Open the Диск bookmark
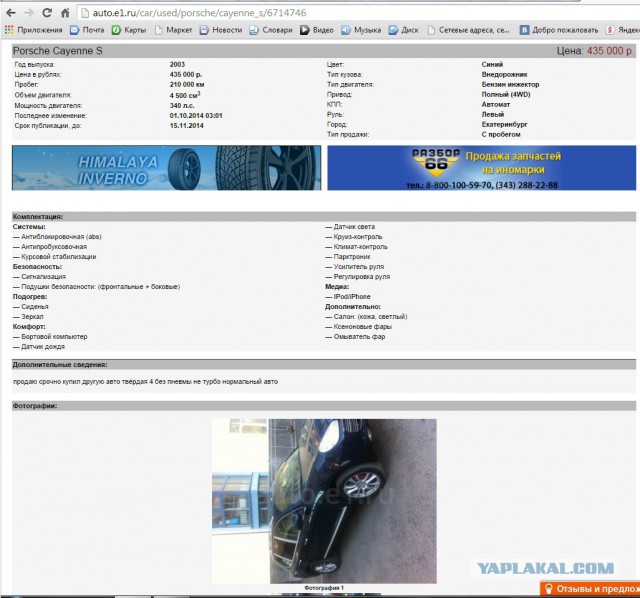Screen dimensions: 640x598 [404, 30]
